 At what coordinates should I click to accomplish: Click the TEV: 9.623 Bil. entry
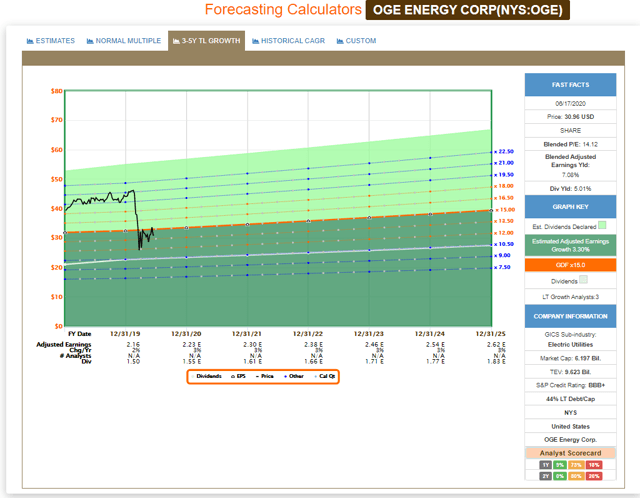point(570,372)
